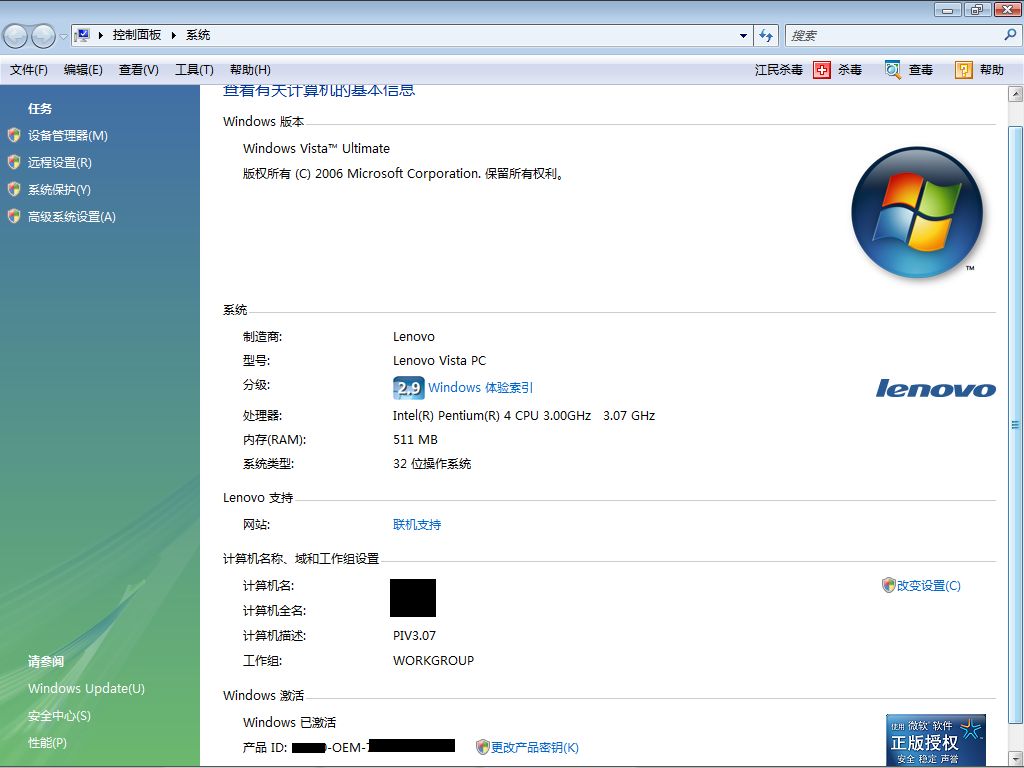Click the shield icon beside 设备管理器

click(x=14, y=135)
